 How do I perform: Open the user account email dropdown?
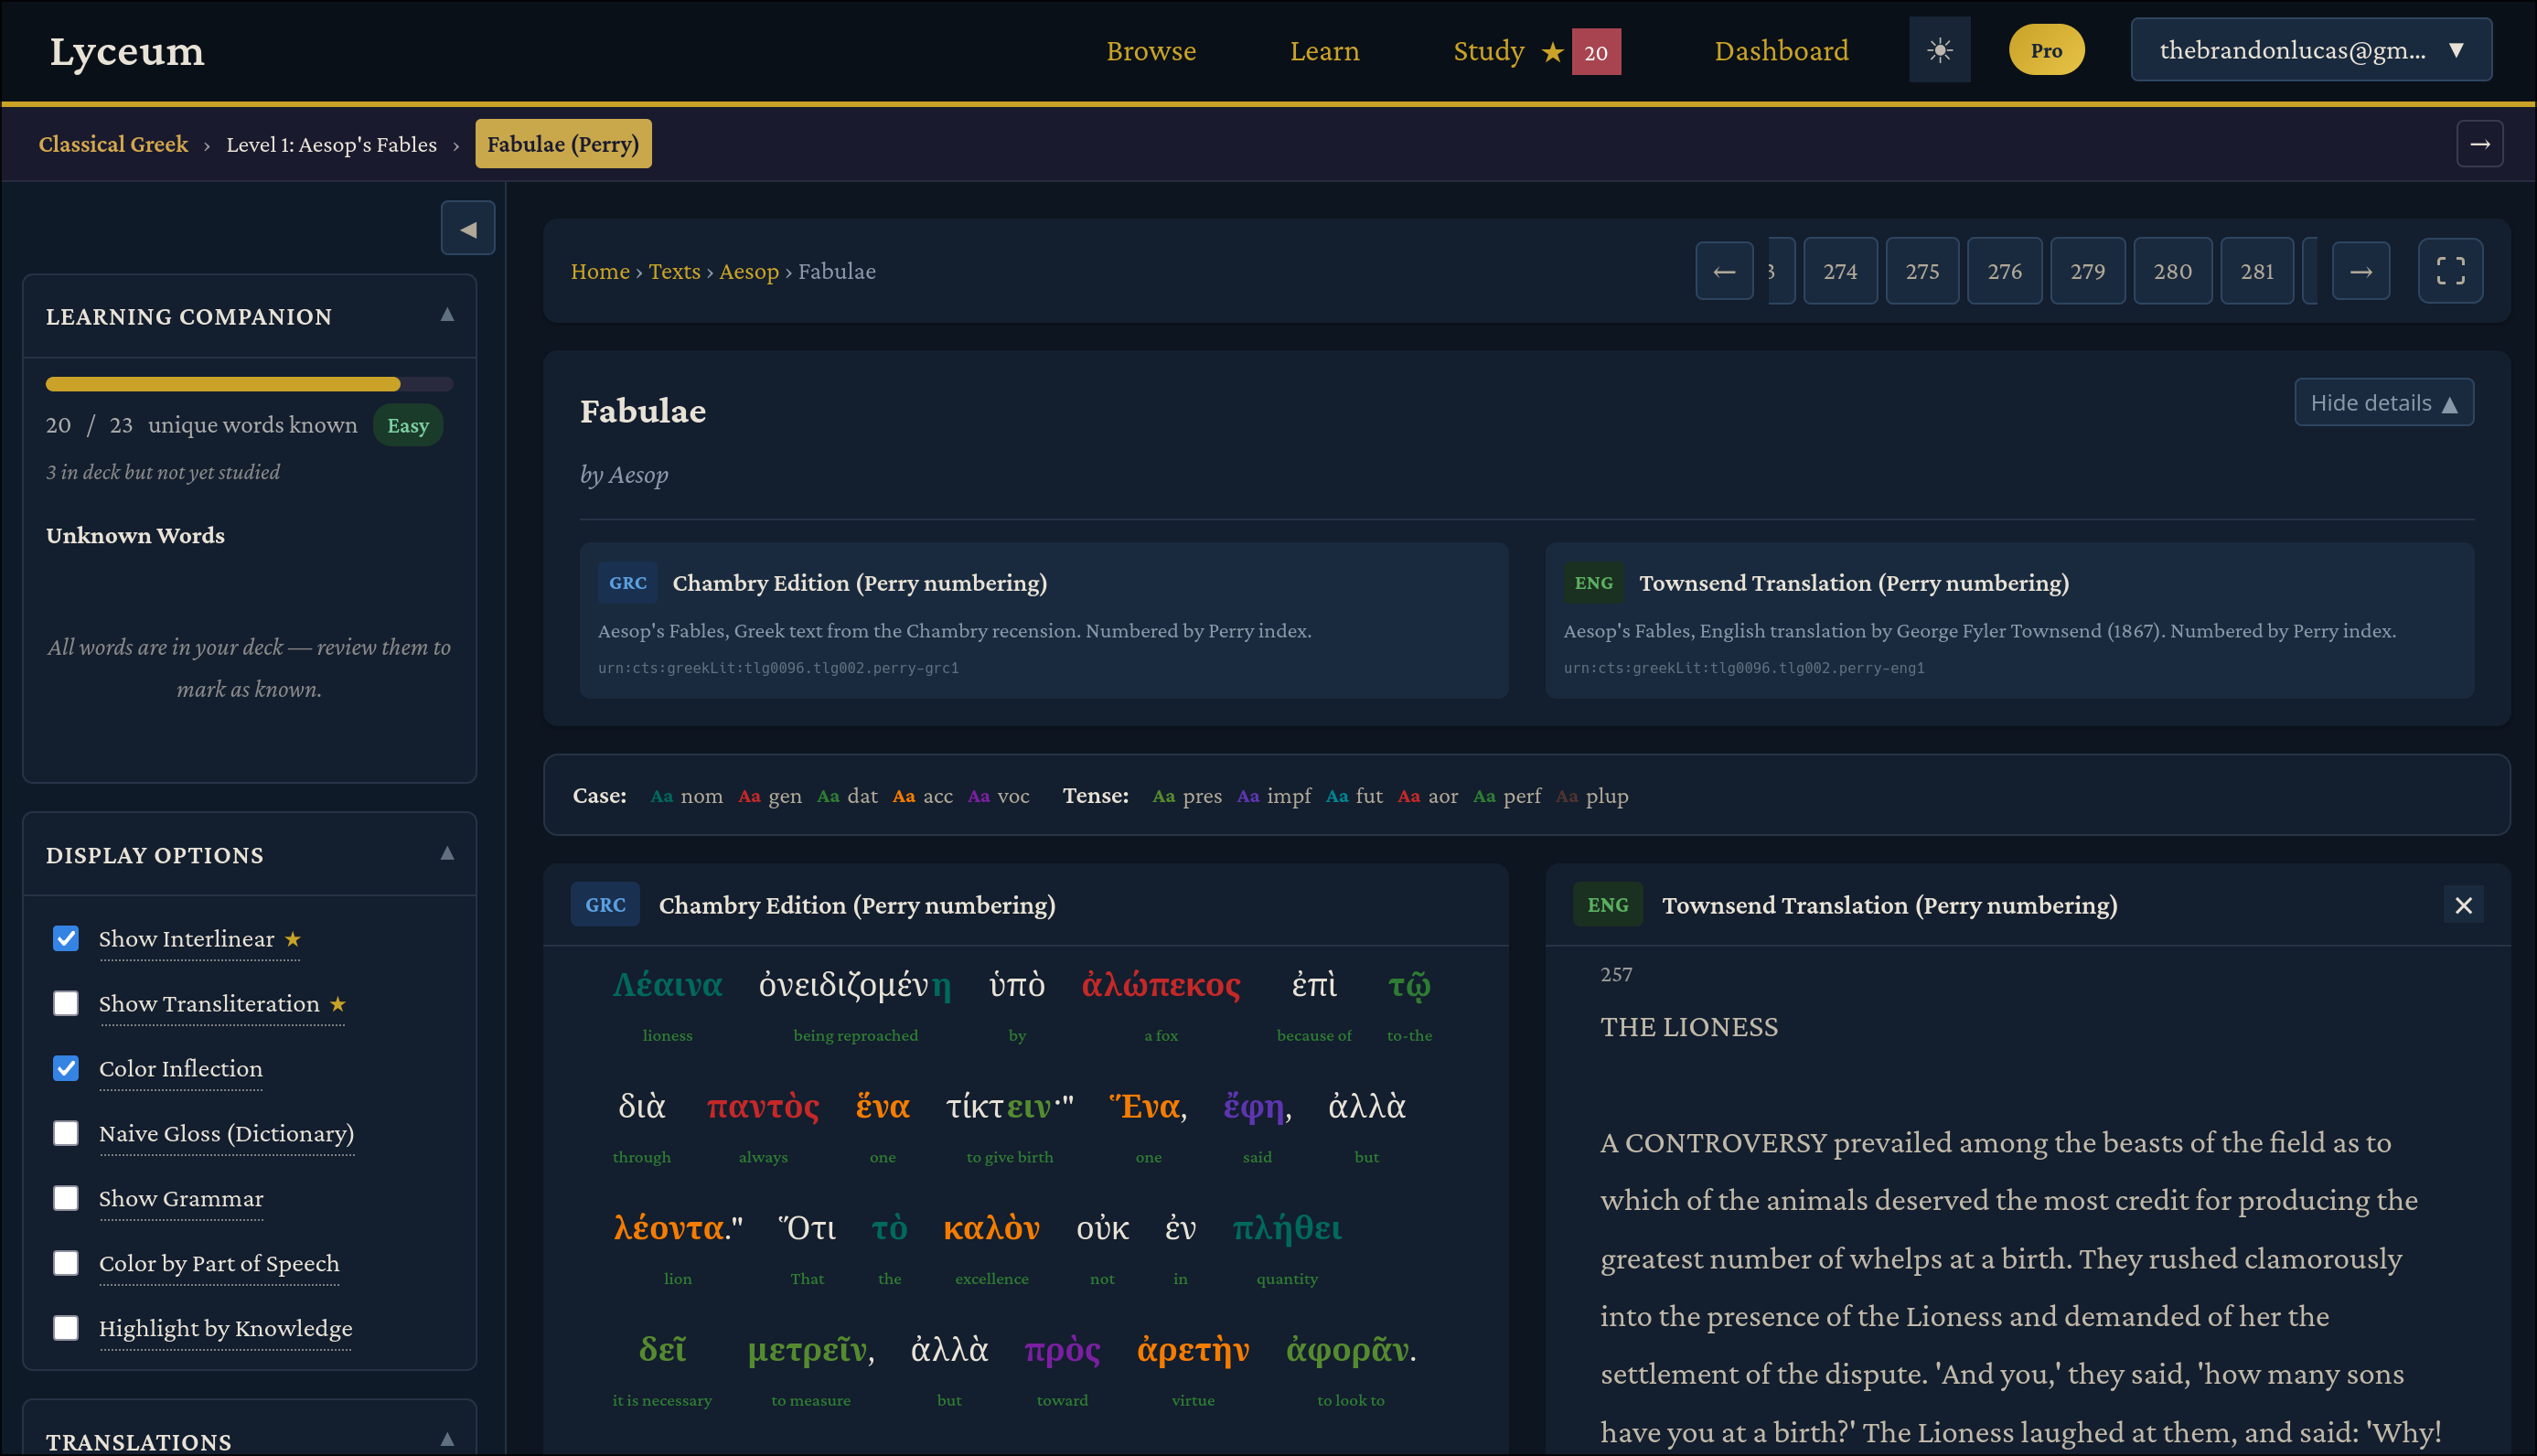tap(2310, 50)
